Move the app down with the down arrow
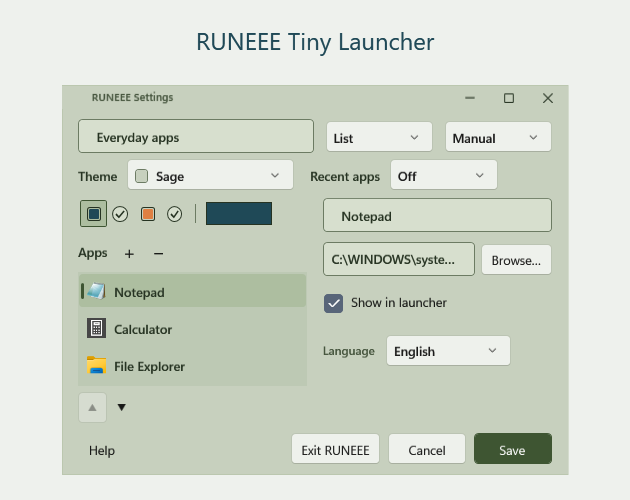Viewport: 630px width, 500px height. (121, 408)
